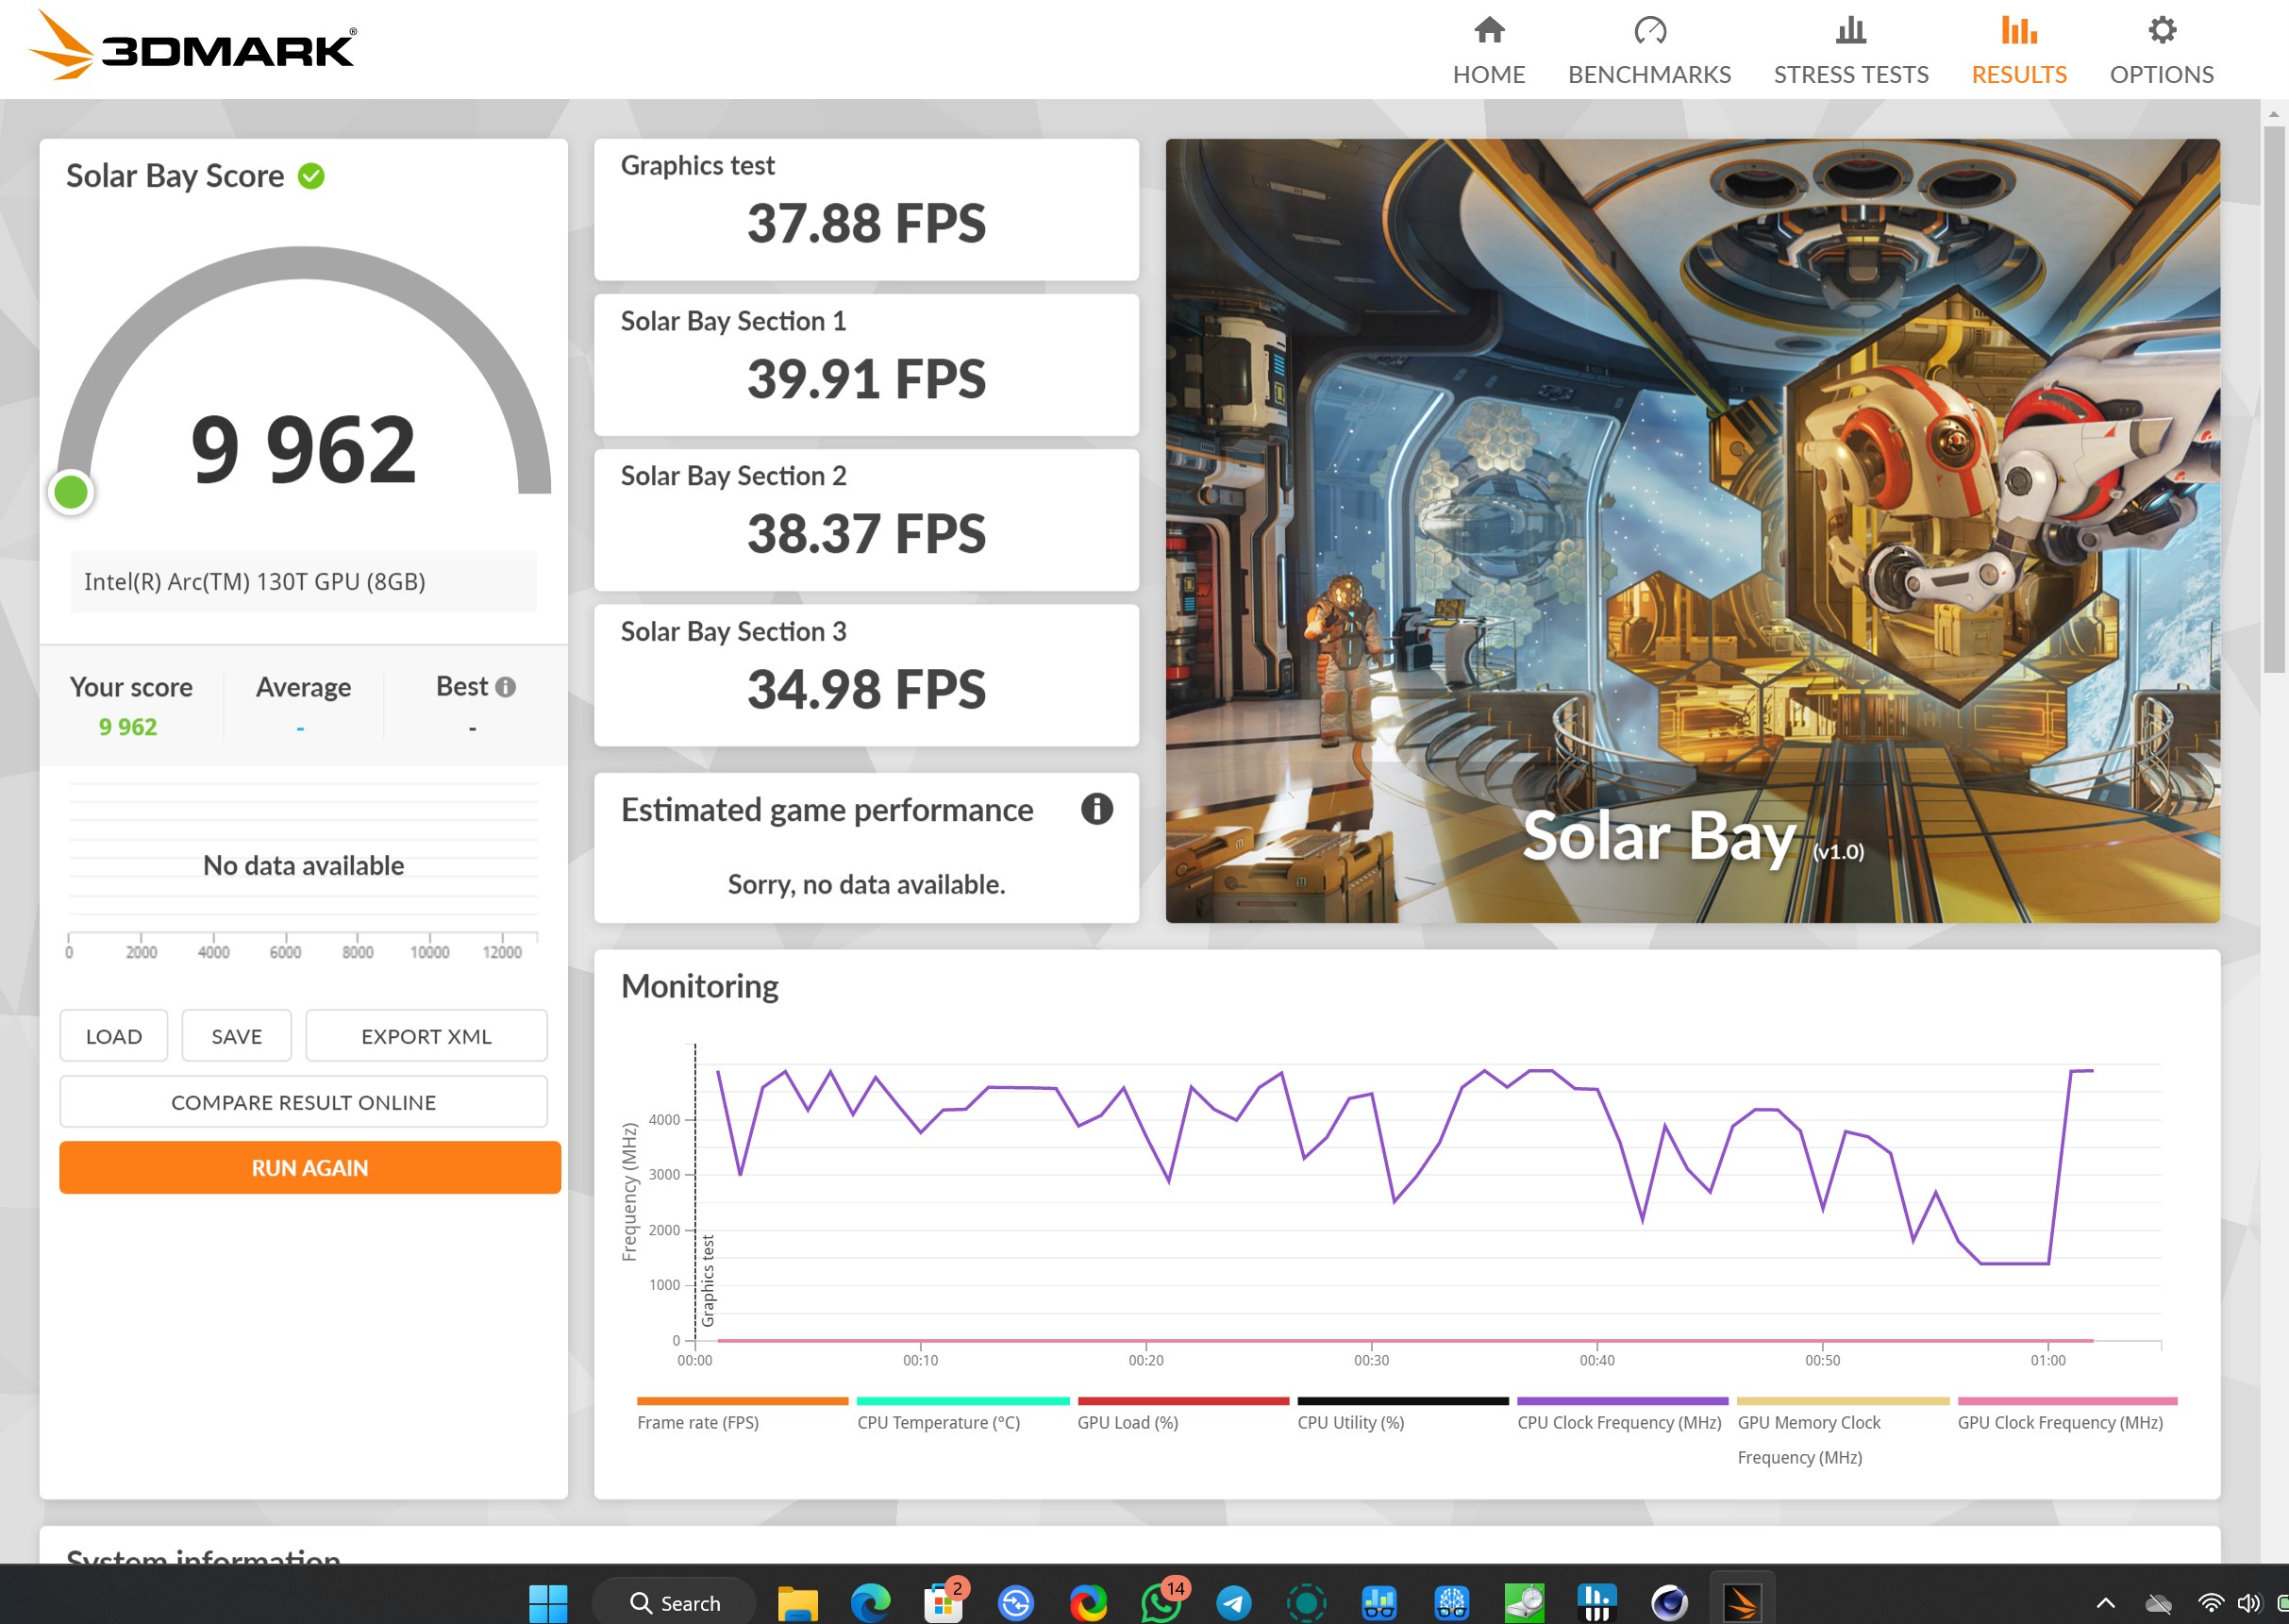Click the scrollbar up arrow
Image resolution: width=2289 pixels, height=1624 pixels.
click(x=2273, y=113)
